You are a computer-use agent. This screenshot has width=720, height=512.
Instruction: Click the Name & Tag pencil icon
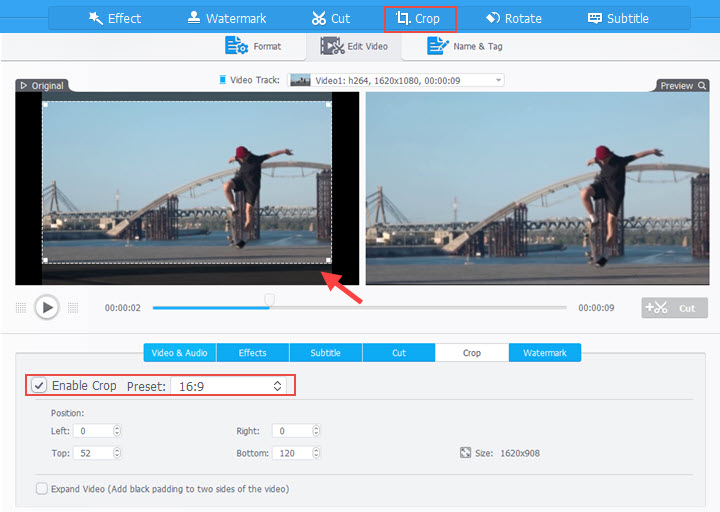[438, 46]
